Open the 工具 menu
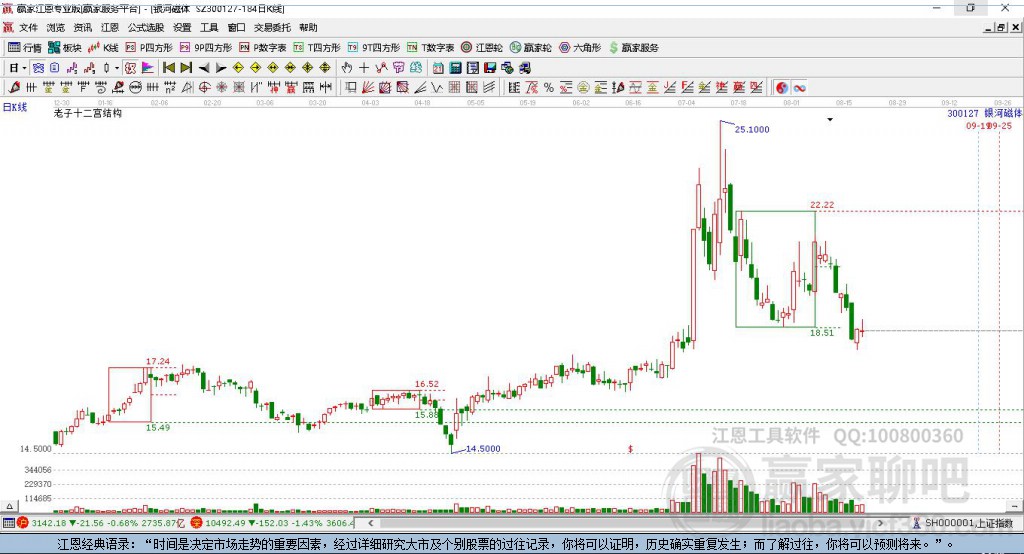This screenshot has width=1024, height=554. tap(209, 27)
